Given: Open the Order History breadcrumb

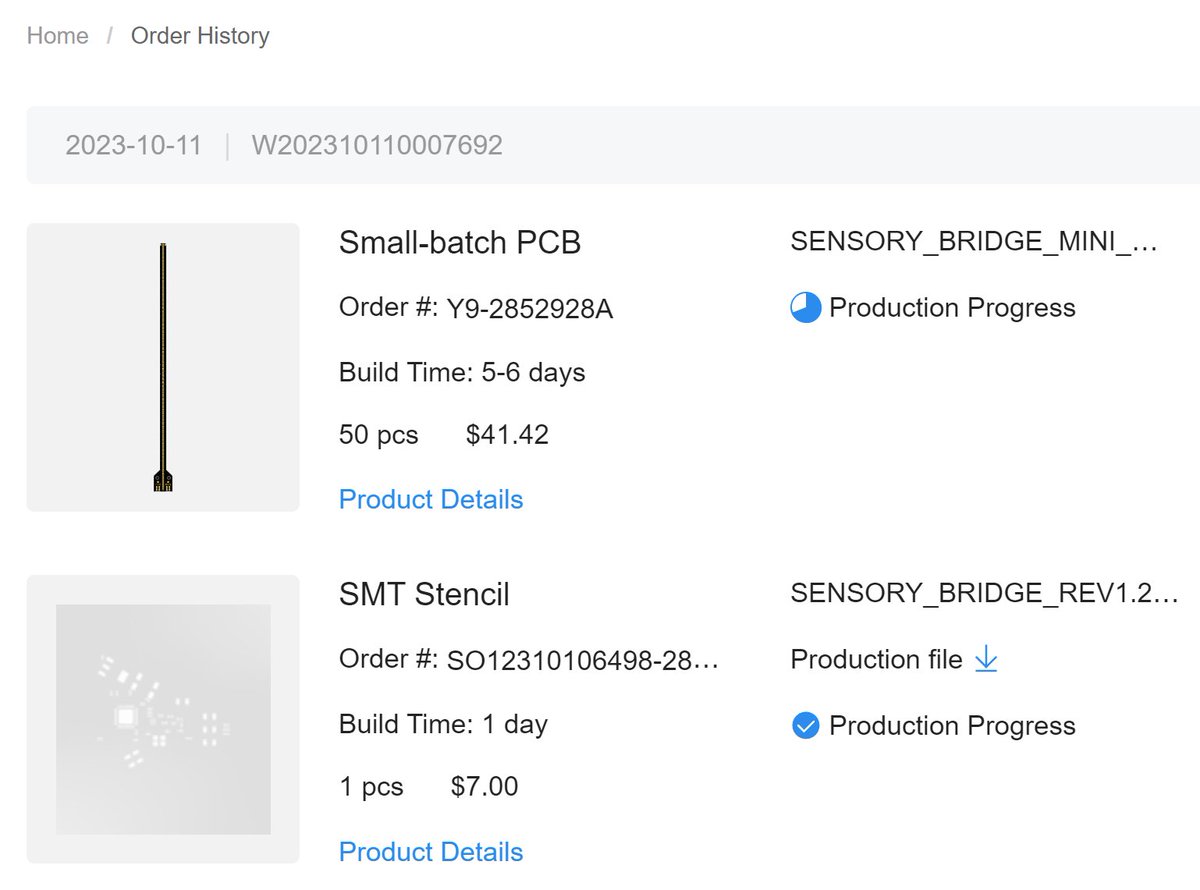Looking at the screenshot, I should (x=200, y=36).
